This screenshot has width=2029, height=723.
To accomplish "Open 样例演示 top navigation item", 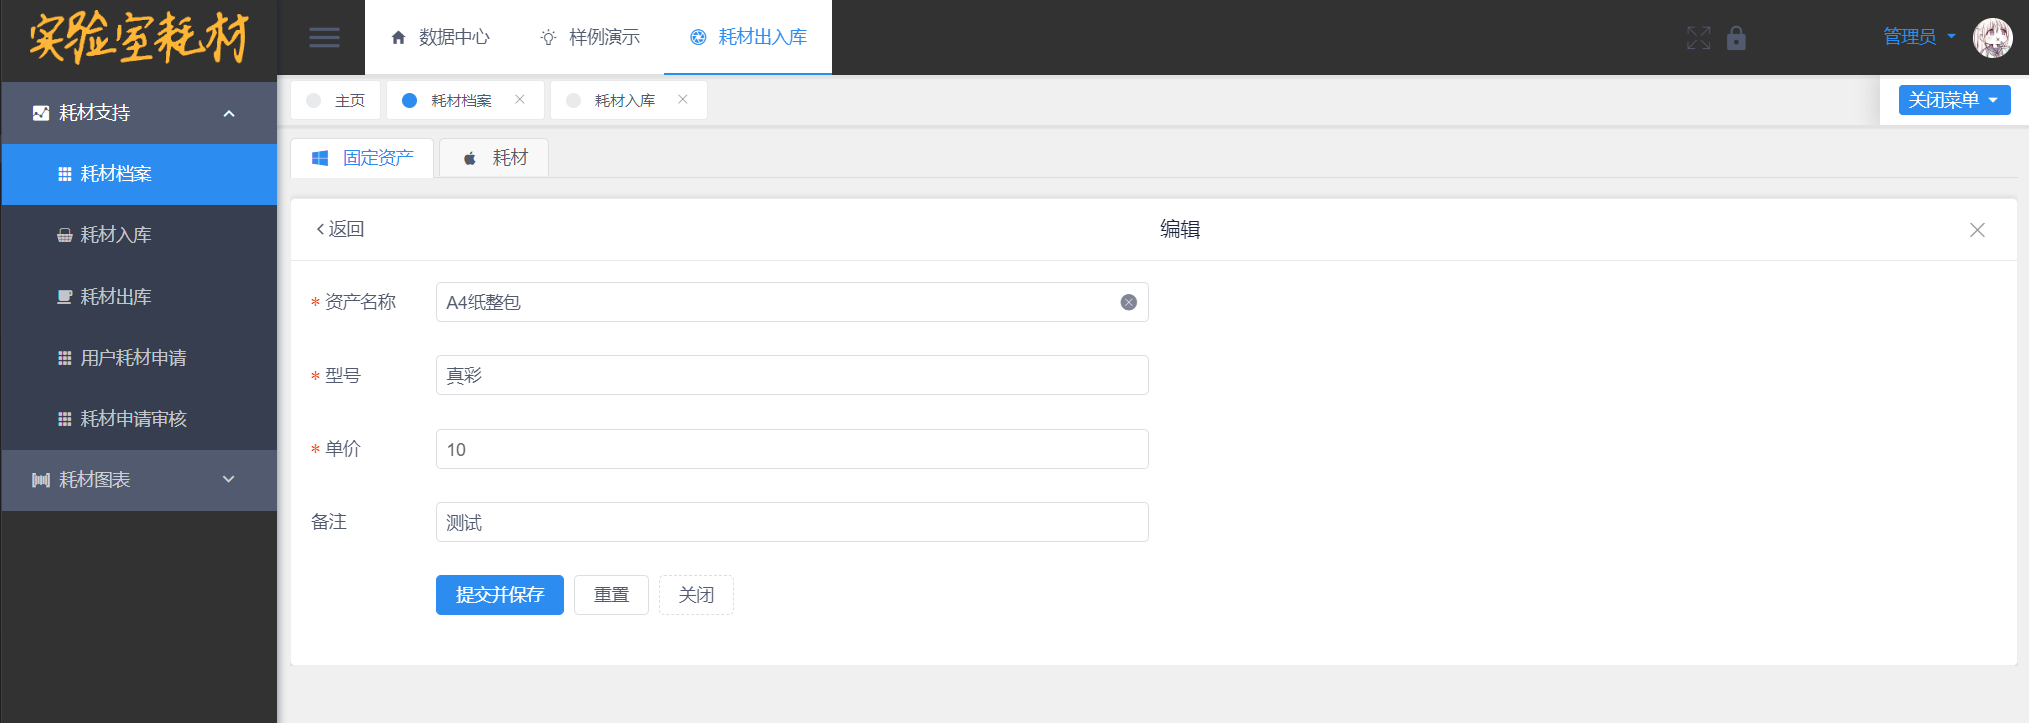I will pyautogui.click(x=590, y=37).
